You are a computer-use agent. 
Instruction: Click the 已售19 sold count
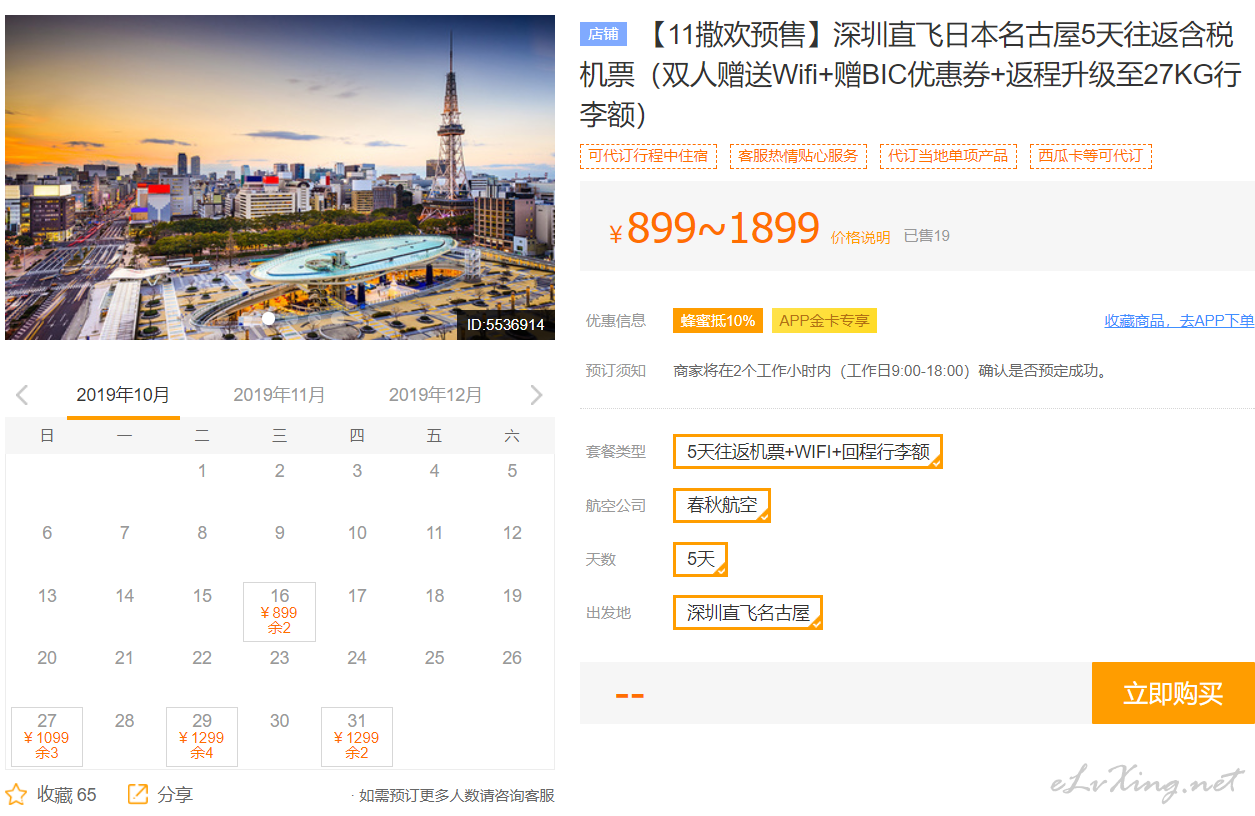click(x=927, y=236)
